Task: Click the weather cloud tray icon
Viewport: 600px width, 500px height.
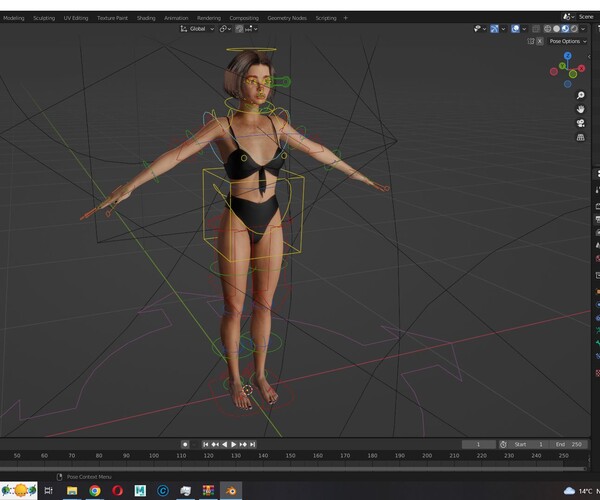Action: [x=569, y=491]
